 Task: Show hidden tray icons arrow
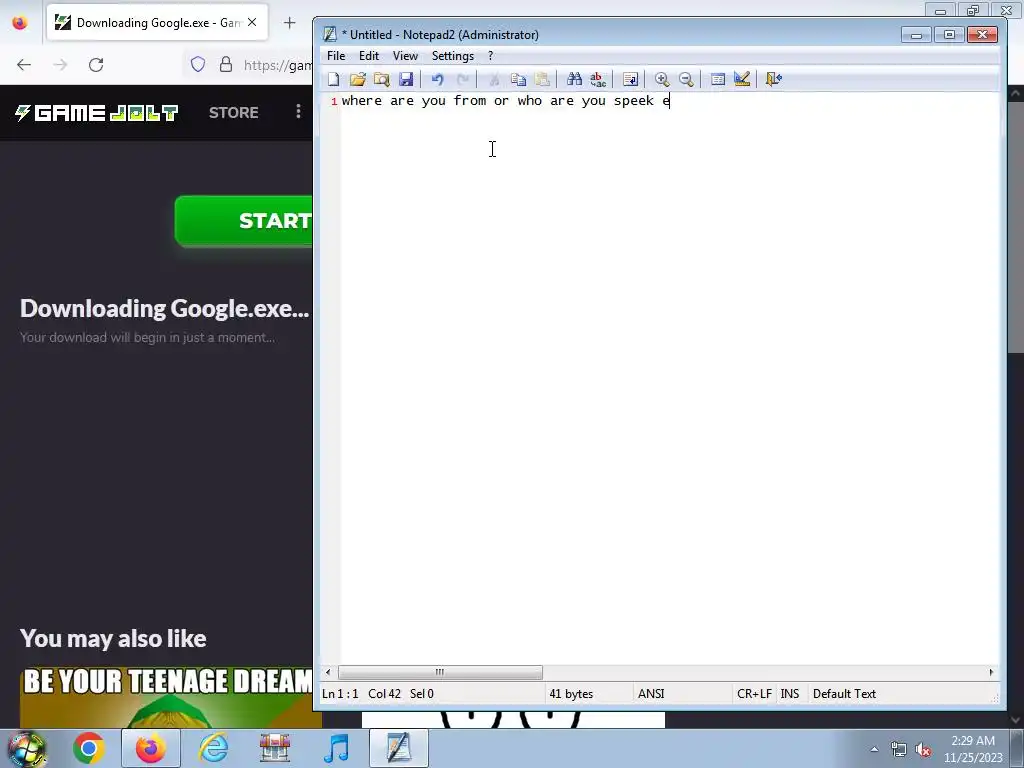point(874,749)
